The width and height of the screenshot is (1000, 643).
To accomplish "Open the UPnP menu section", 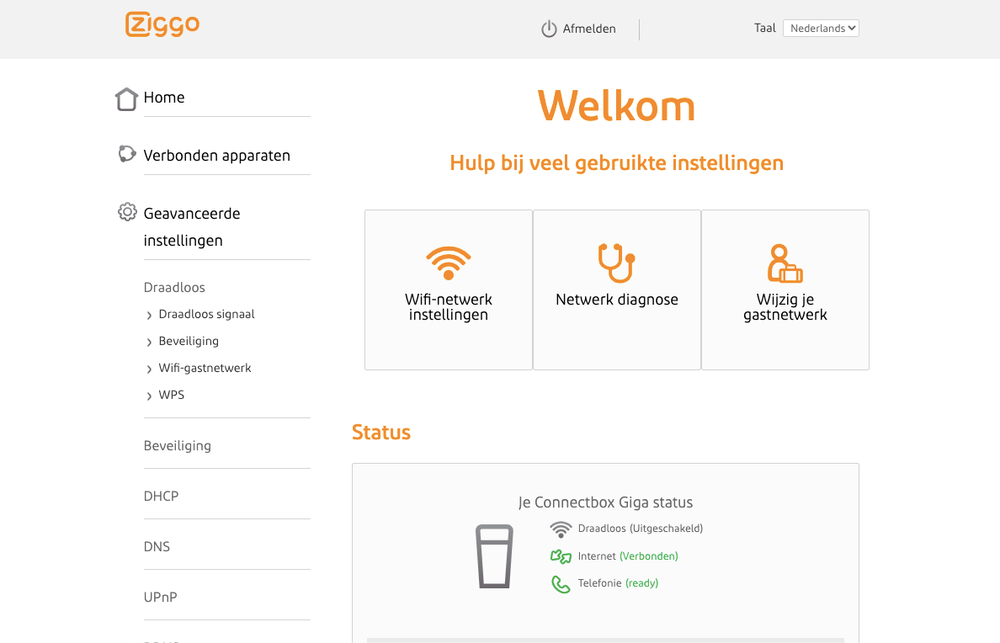I will (160, 597).
